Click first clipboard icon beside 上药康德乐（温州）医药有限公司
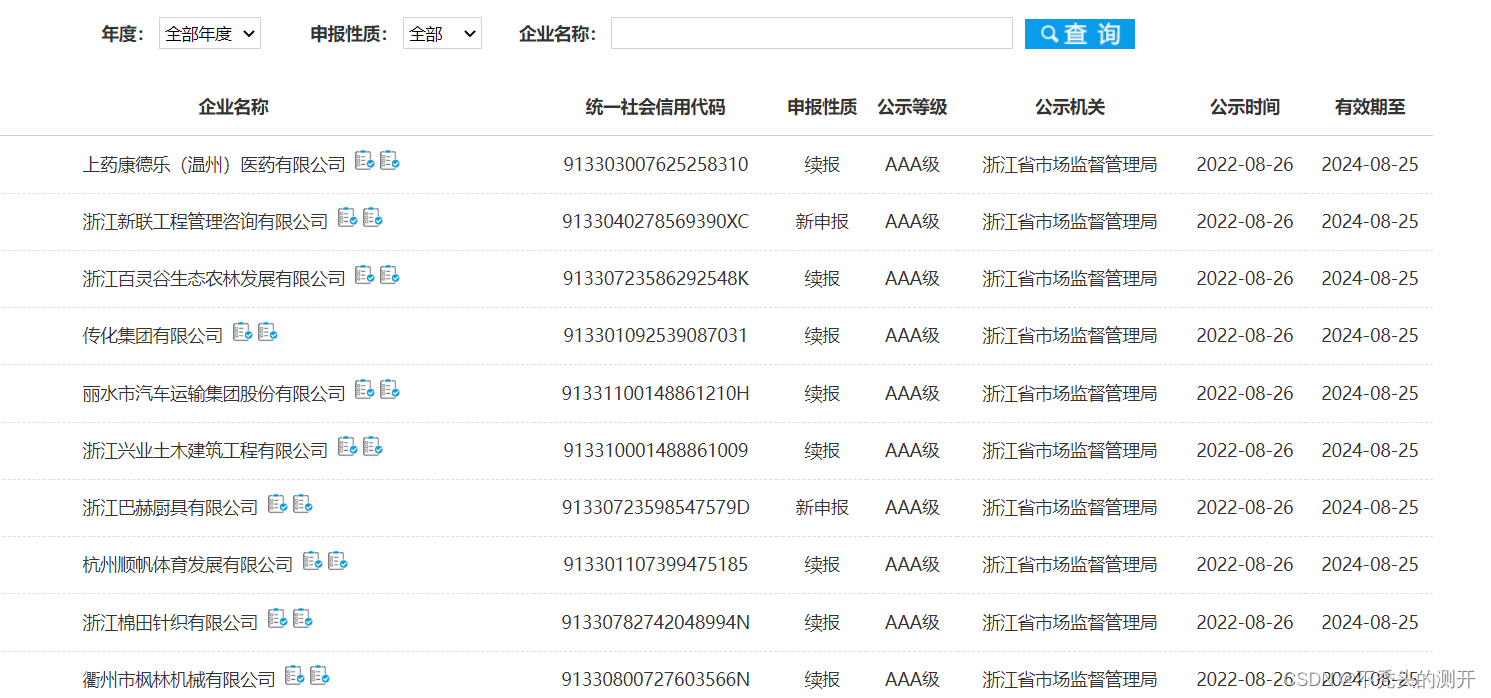Viewport: 1491px width, 698px height. 364,160
